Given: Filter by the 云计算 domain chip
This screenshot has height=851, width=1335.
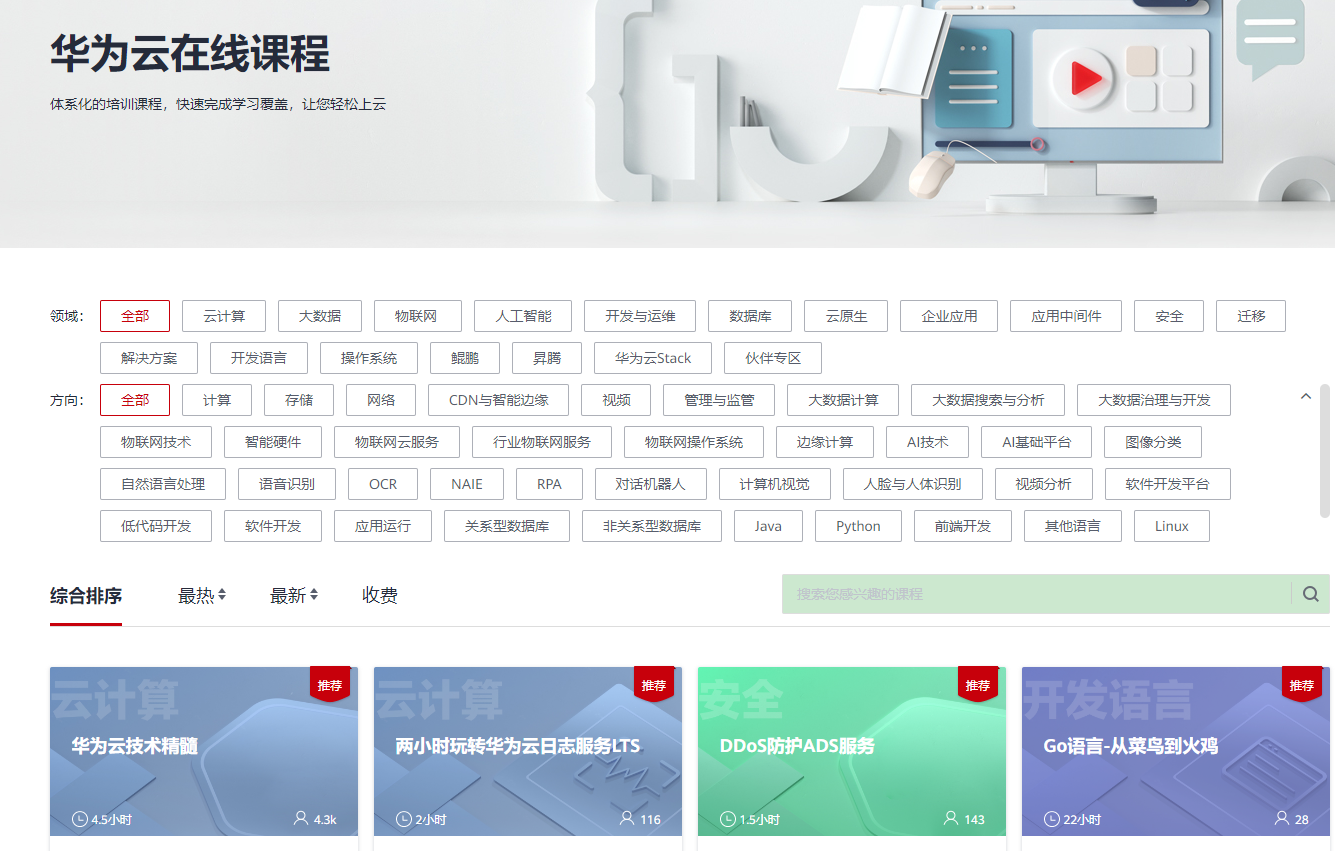Looking at the screenshot, I should click(224, 316).
